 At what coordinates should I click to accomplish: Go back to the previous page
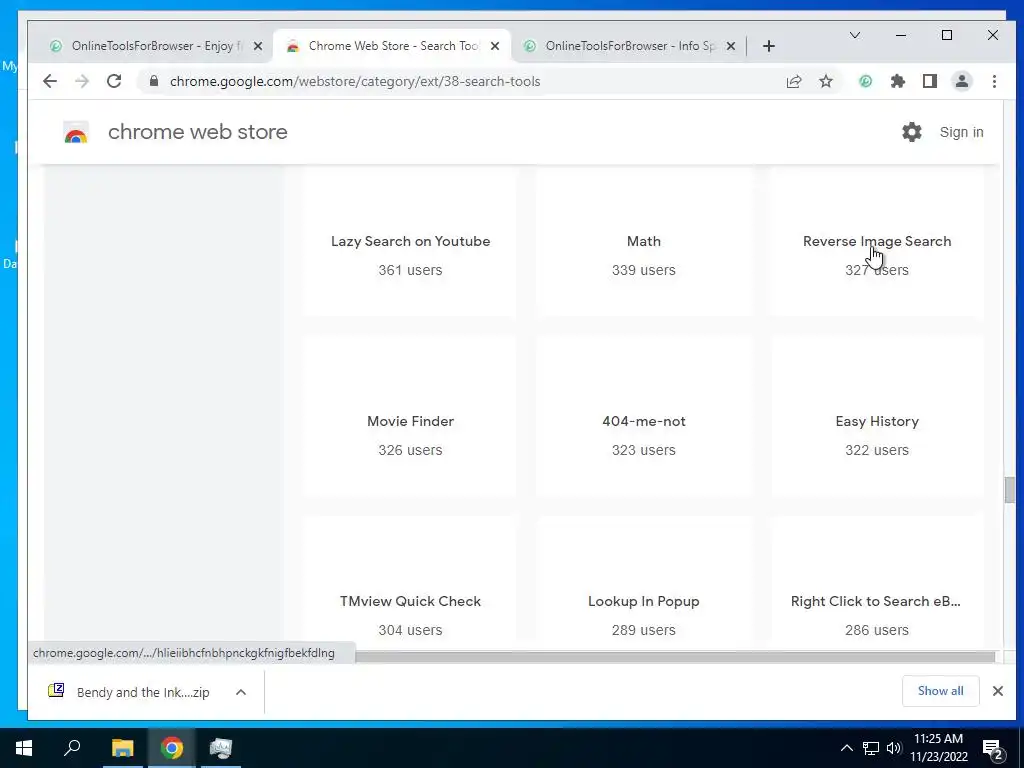point(50,81)
